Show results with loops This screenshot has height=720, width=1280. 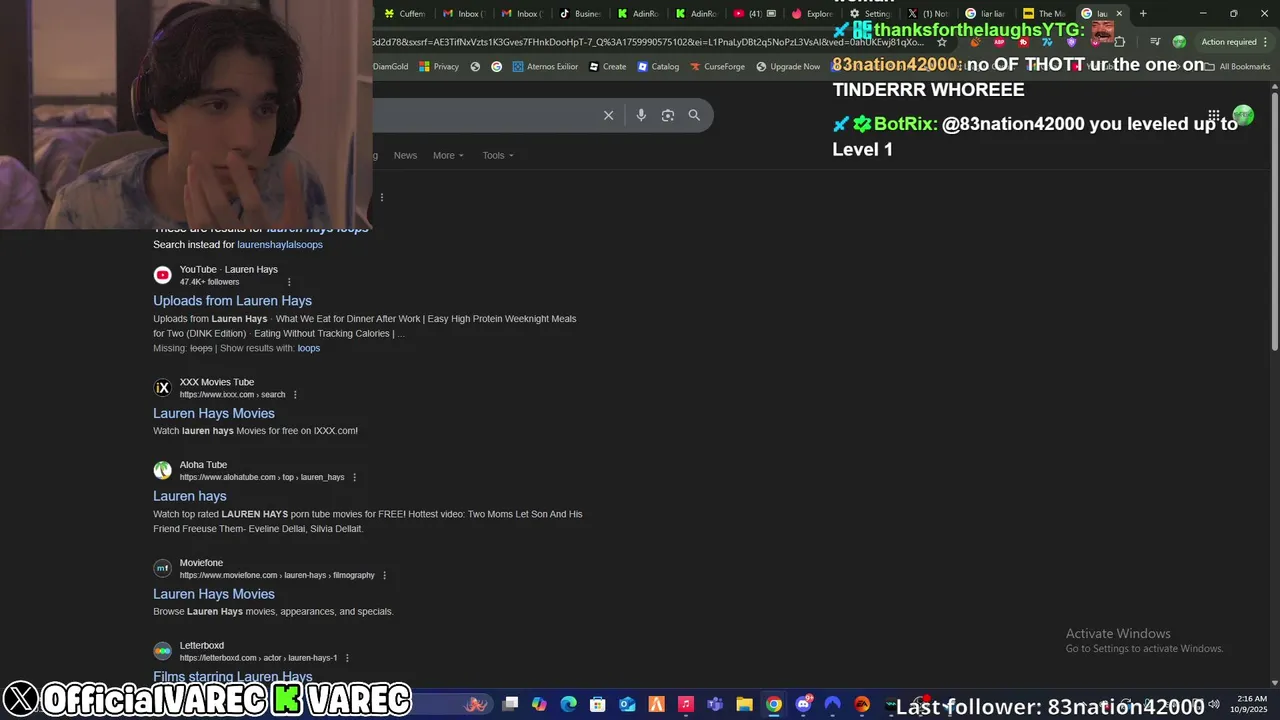tap(309, 348)
